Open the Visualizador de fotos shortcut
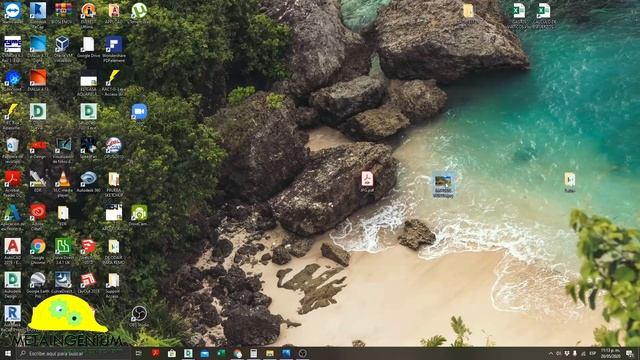The width and height of the screenshot is (640, 360). tap(63, 145)
